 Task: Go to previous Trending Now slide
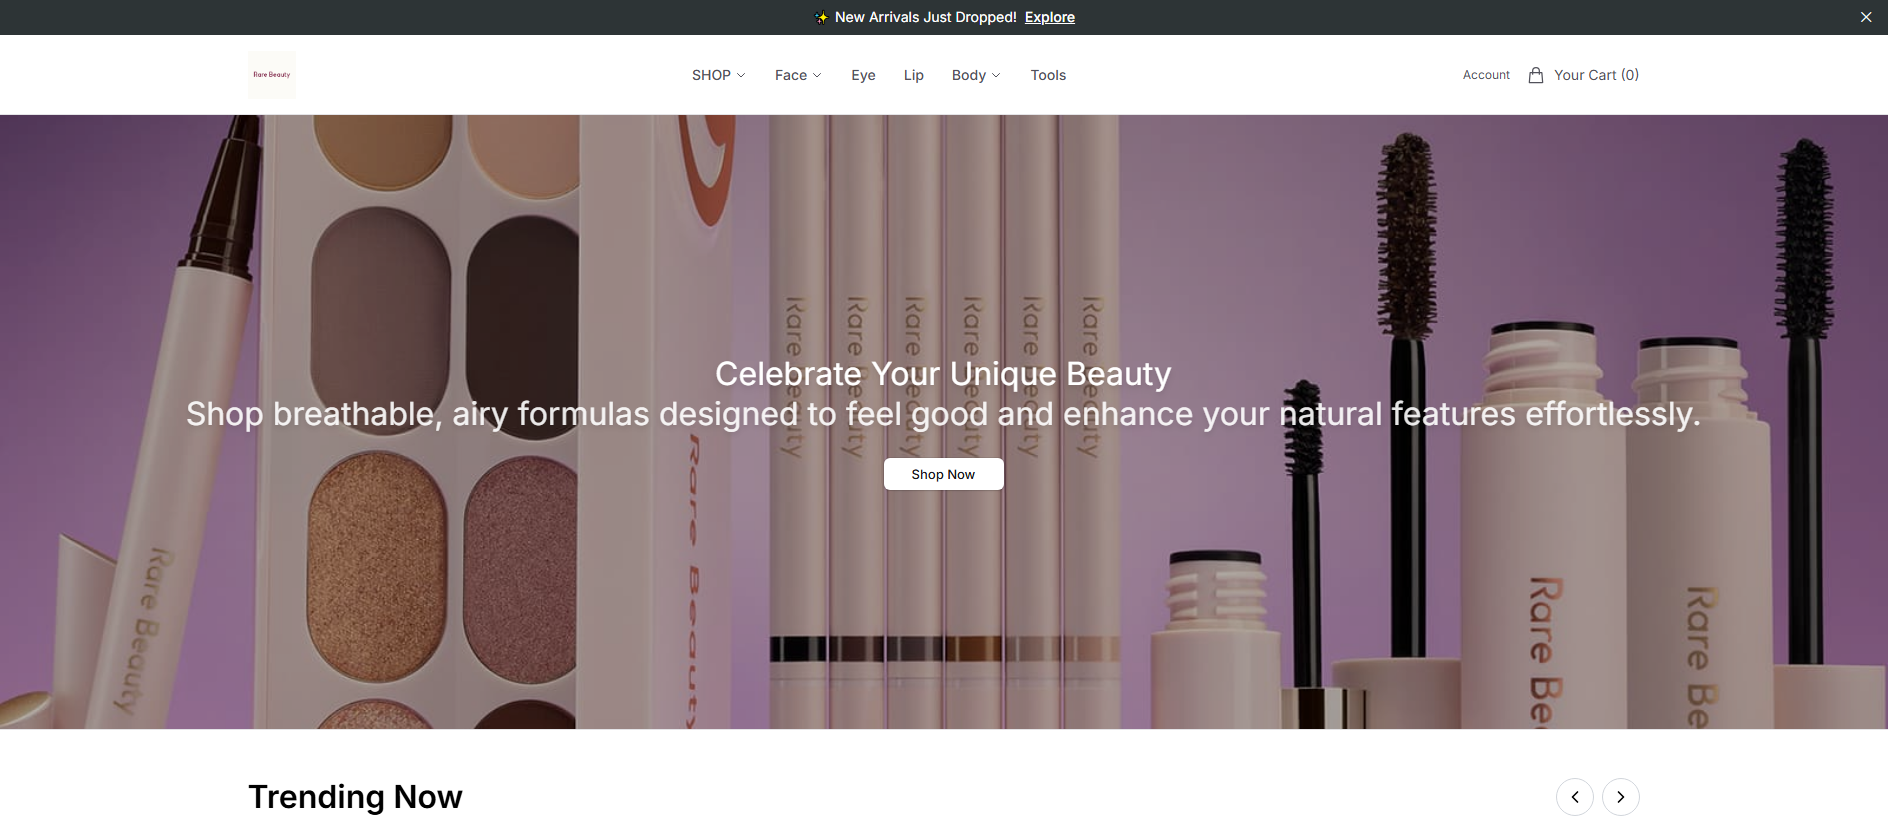[x=1575, y=797]
